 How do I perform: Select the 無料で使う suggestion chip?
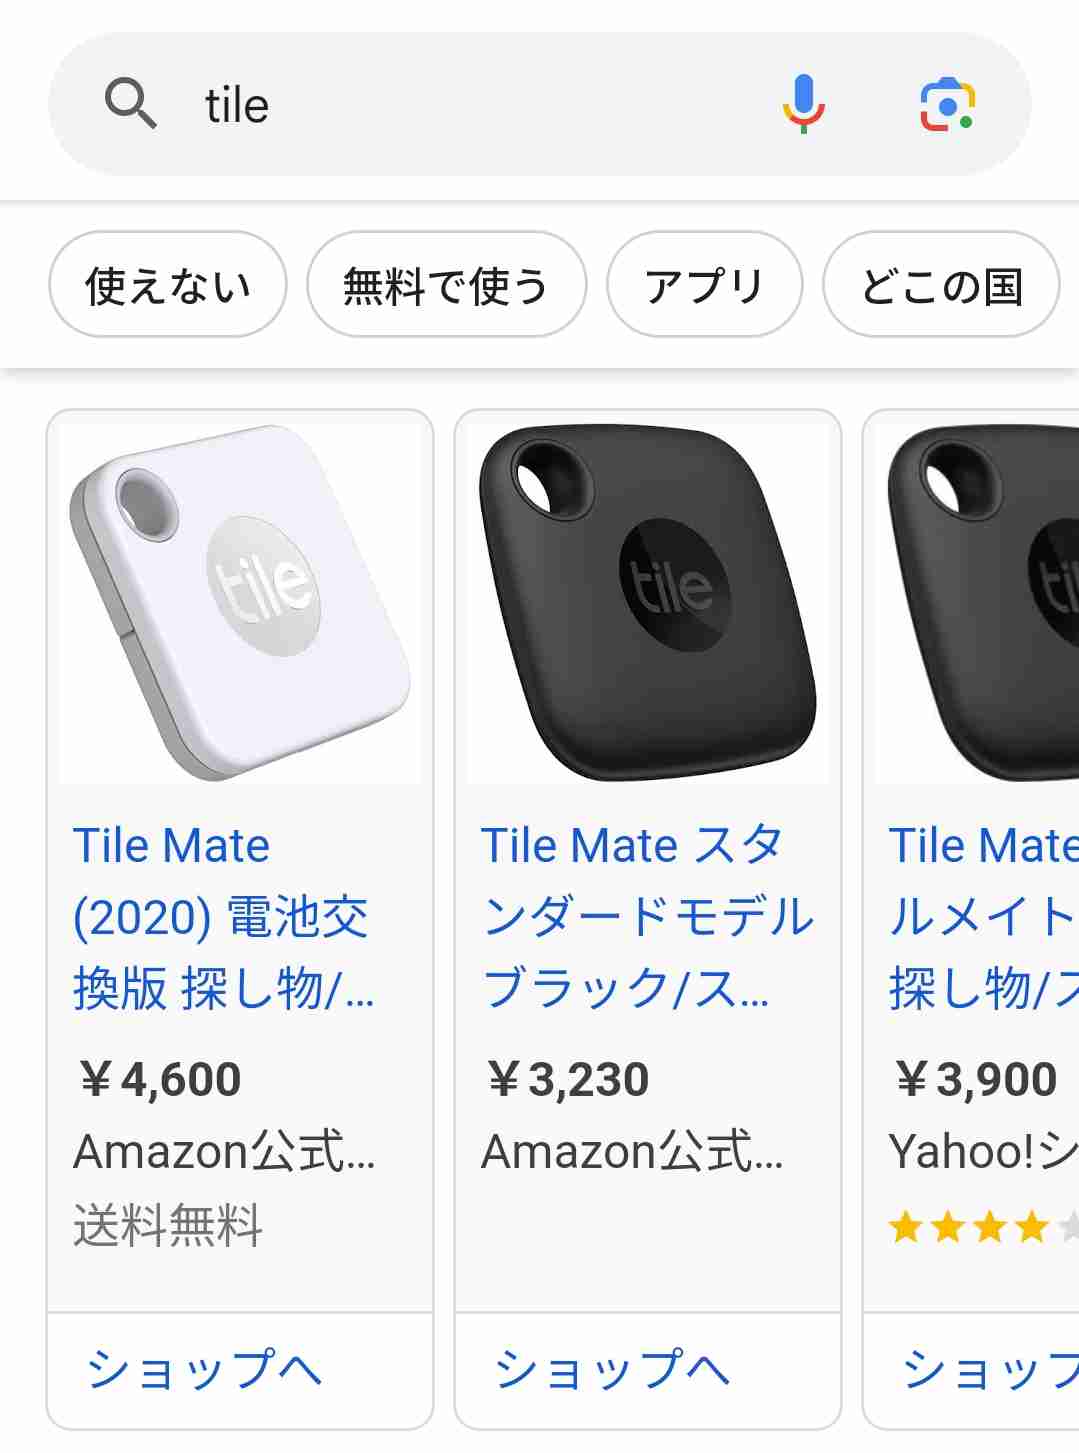(446, 285)
